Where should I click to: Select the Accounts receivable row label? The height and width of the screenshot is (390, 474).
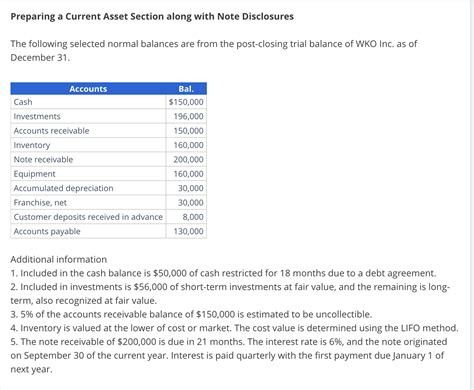click(x=51, y=131)
